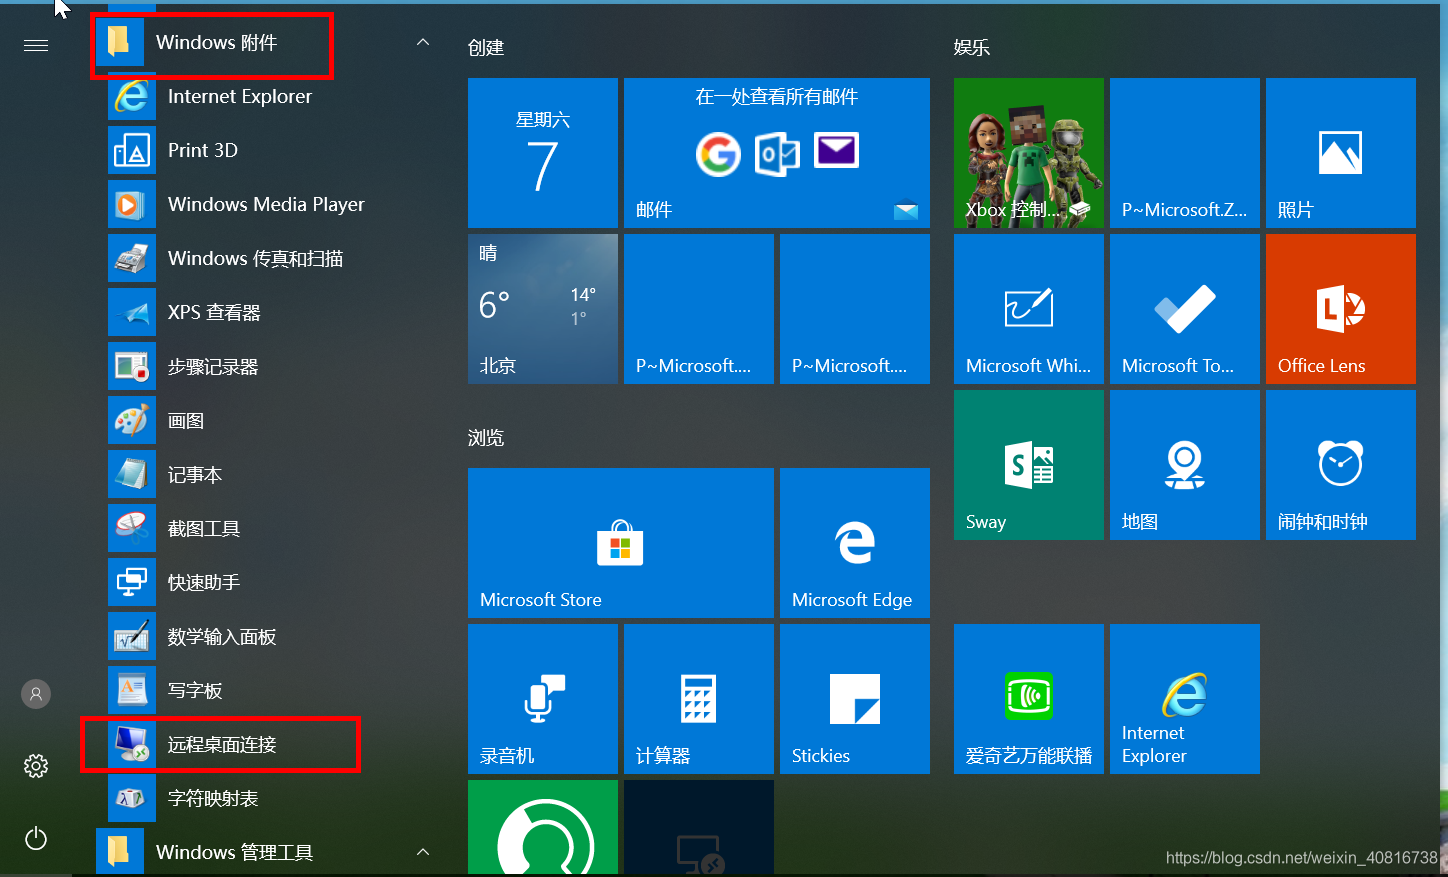Select the Windows 附件 folder
1448x877 pixels.
tap(268, 42)
